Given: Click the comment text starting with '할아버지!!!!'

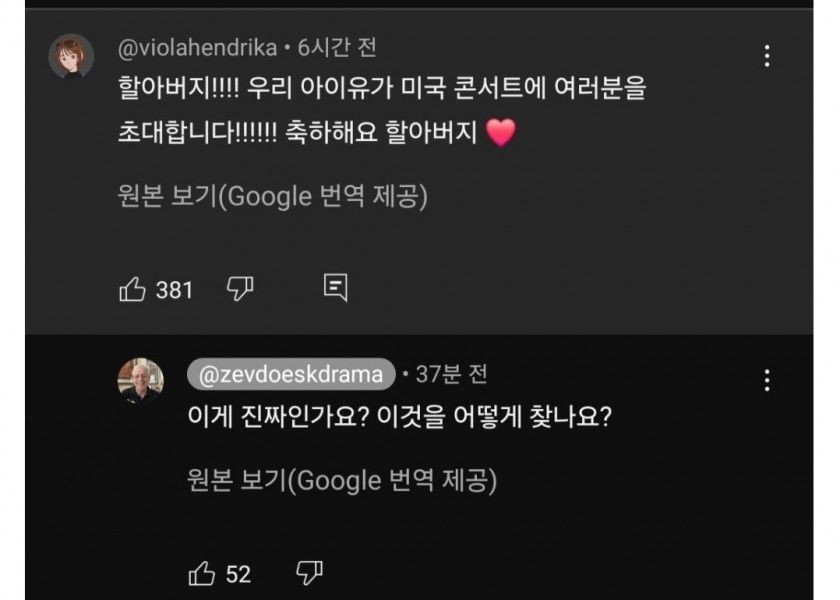Looking at the screenshot, I should click(380, 90).
